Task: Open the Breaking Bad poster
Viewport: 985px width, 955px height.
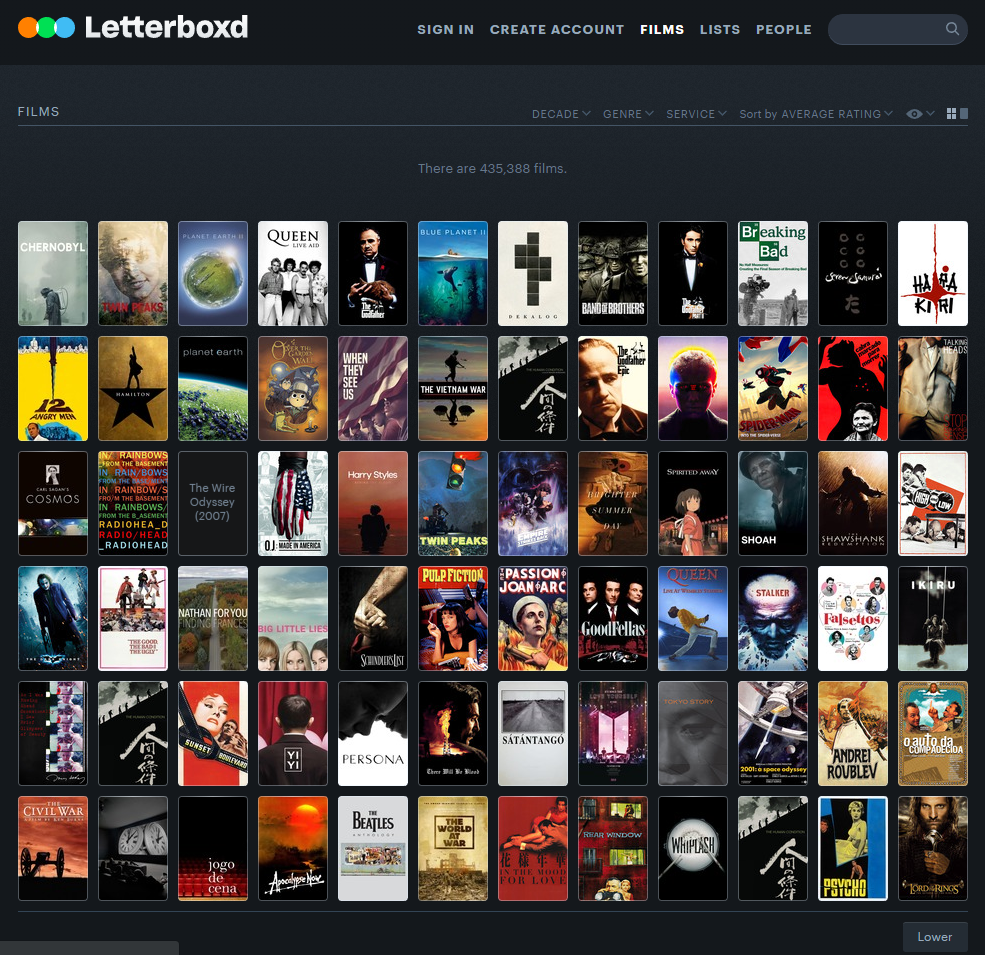Action: click(x=773, y=273)
